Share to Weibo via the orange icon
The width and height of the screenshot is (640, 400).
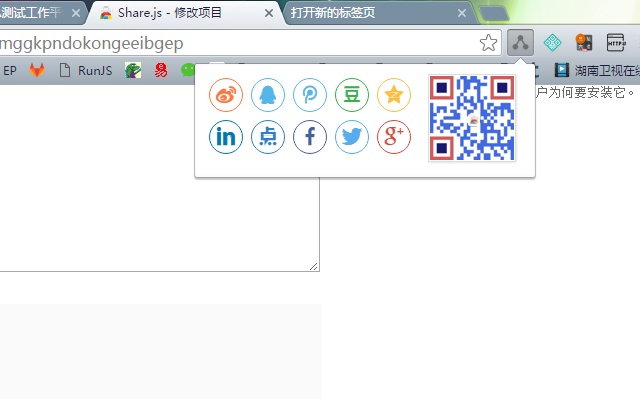tap(226, 95)
